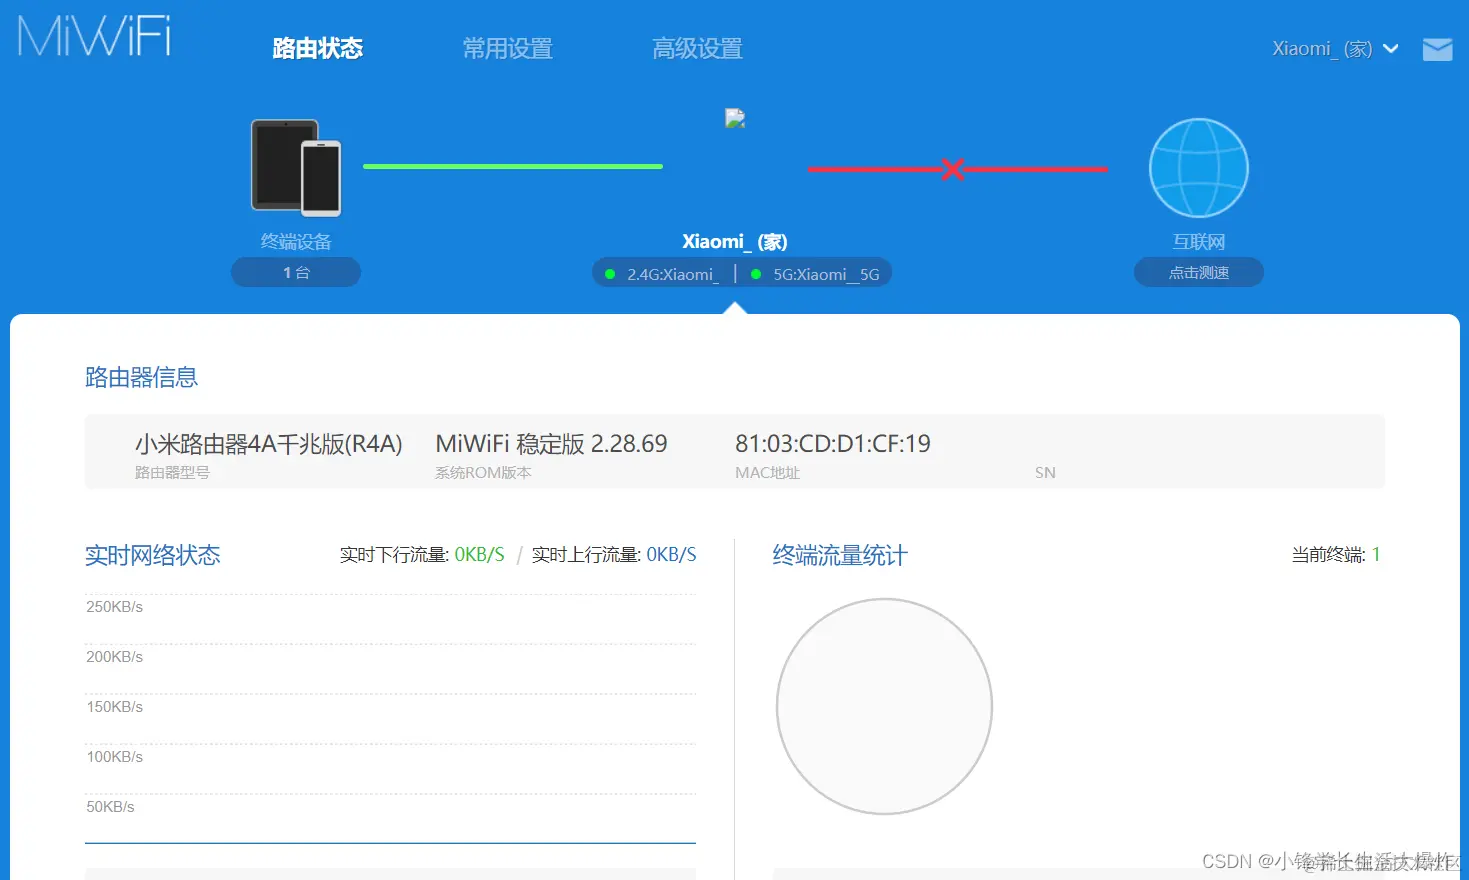Click the 终端流量统计 heading
1469x880 pixels.
pyautogui.click(x=840, y=555)
